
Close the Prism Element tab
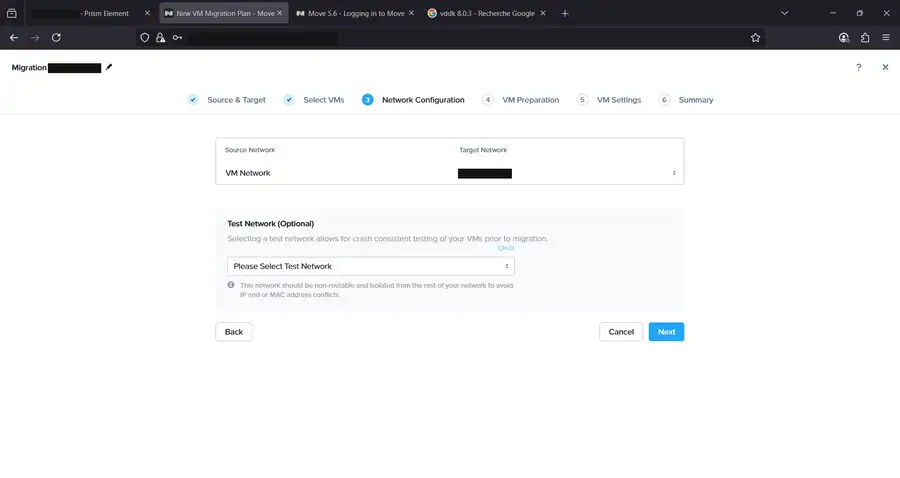(147, 13)
